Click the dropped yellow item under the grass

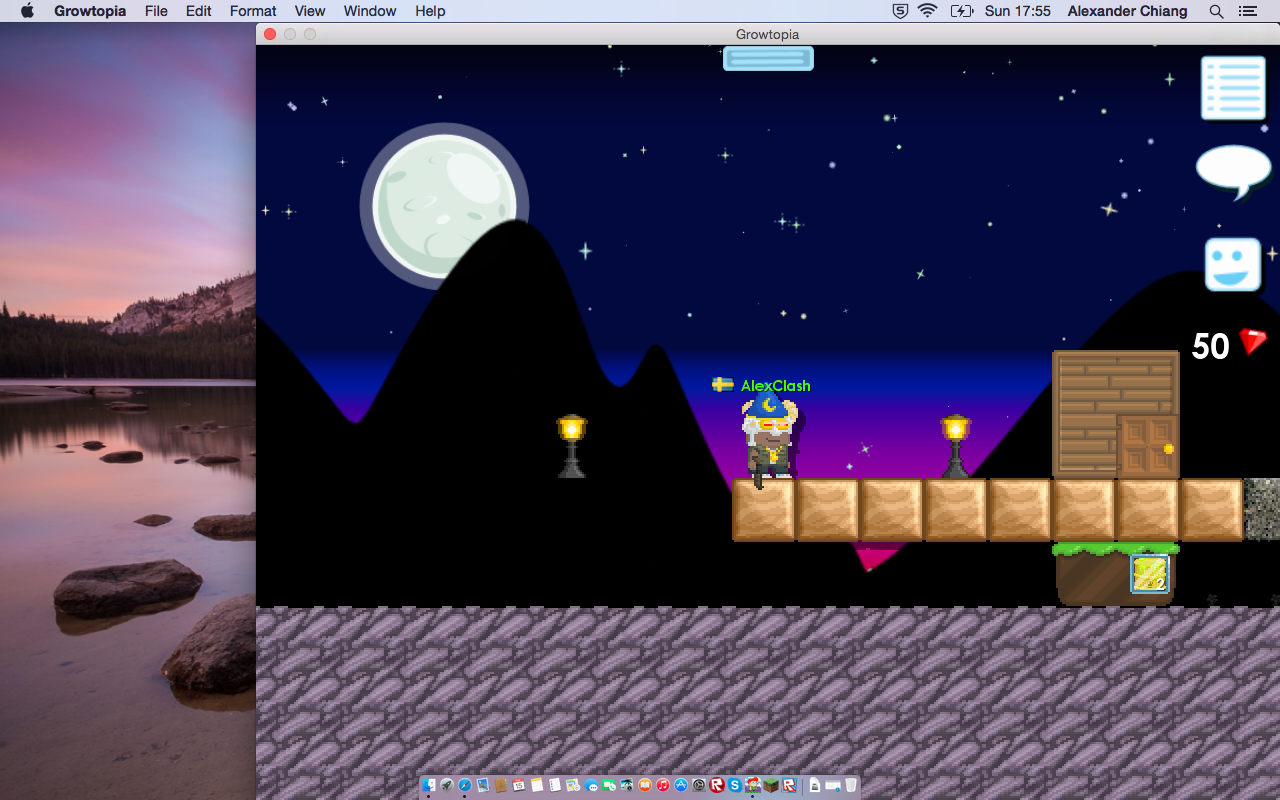[x=1149, y=574]
